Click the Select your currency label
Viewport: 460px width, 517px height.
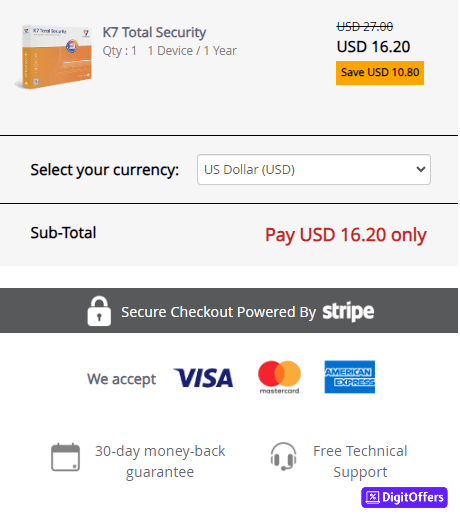[105, 170]
